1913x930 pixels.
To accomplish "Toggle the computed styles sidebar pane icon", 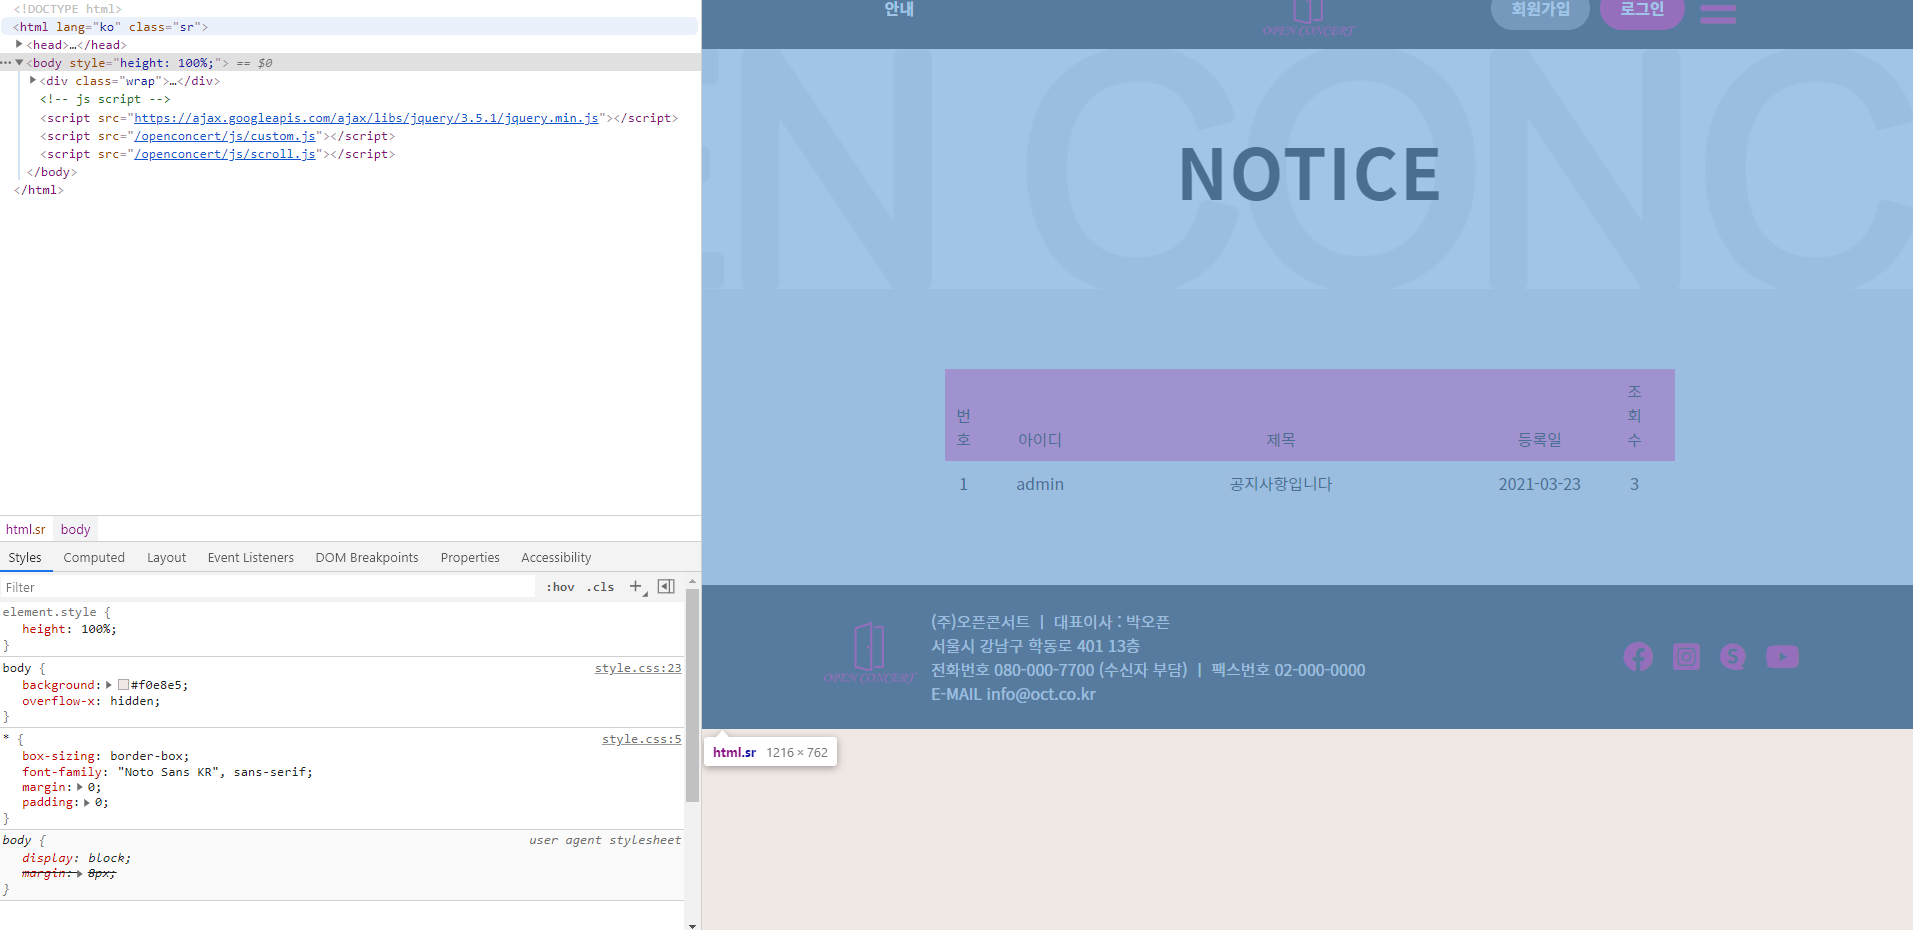I will [666, 587].
